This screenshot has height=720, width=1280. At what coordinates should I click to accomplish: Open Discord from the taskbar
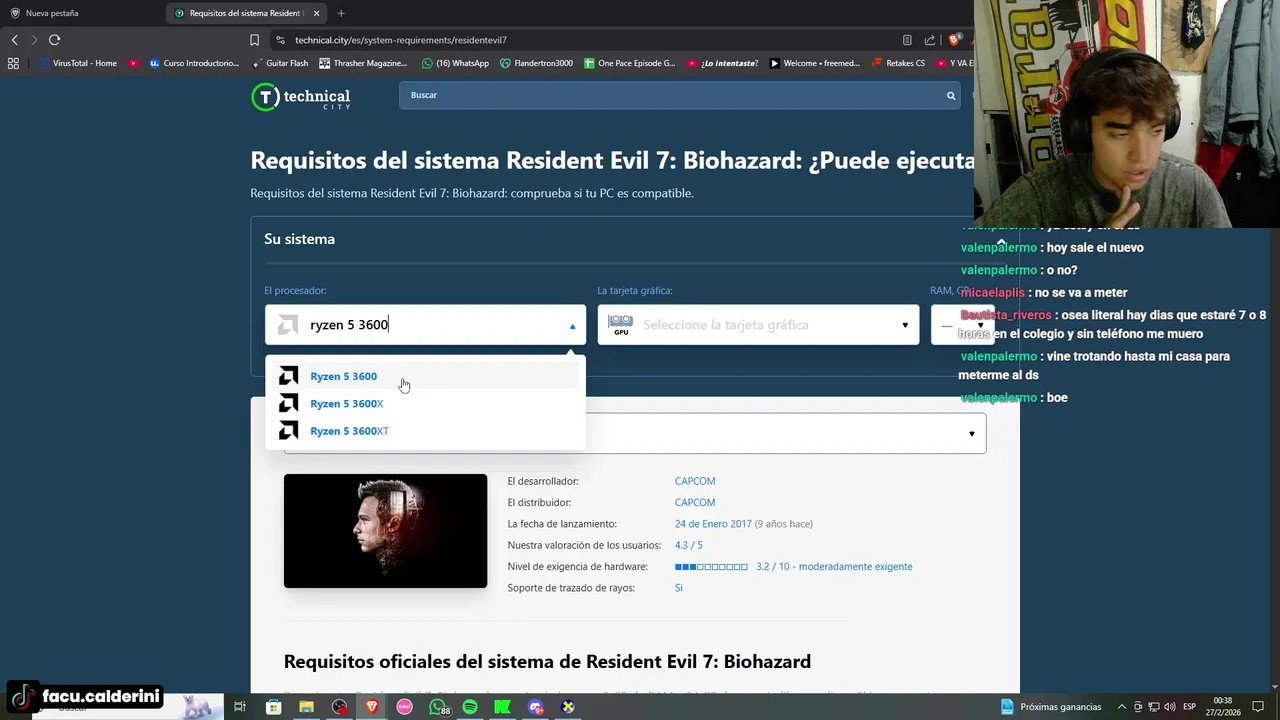(x=536, y=707)
